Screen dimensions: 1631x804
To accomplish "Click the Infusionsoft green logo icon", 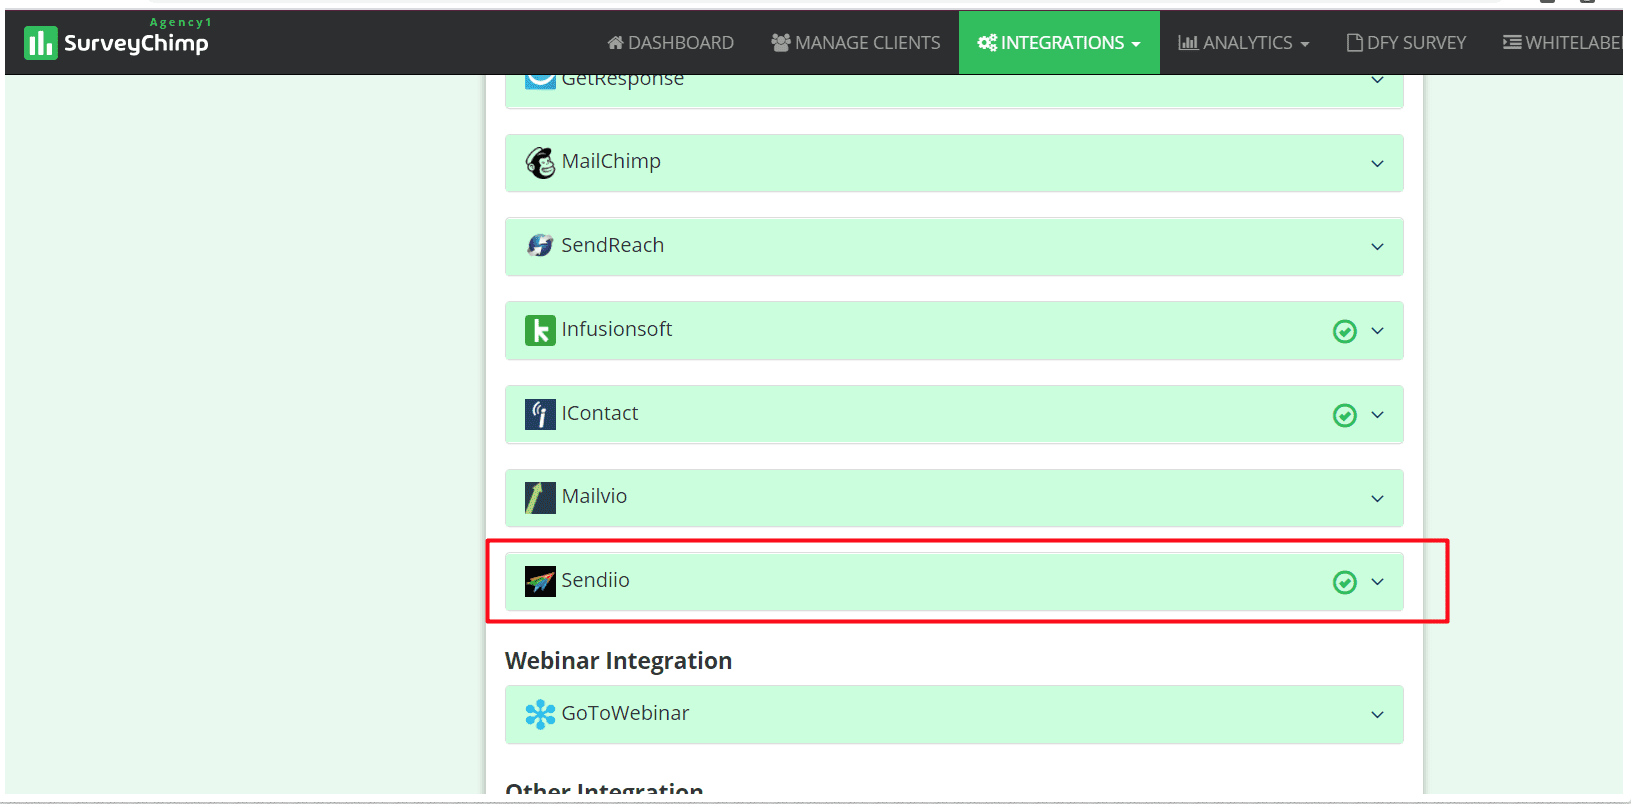I will pos(540,330).
